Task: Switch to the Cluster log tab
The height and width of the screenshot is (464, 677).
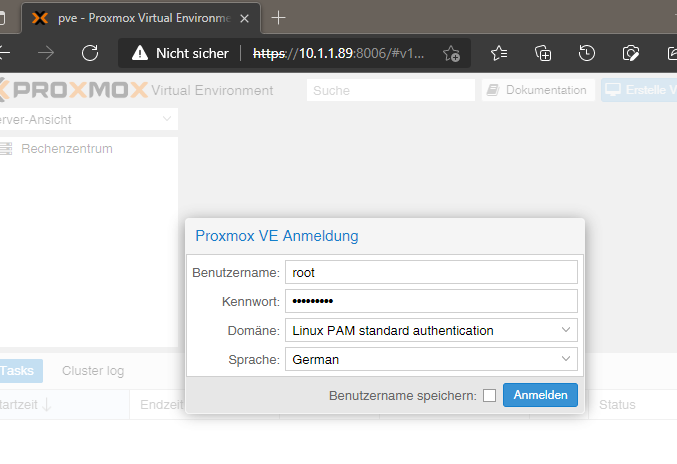Action: tap(93, 370)
